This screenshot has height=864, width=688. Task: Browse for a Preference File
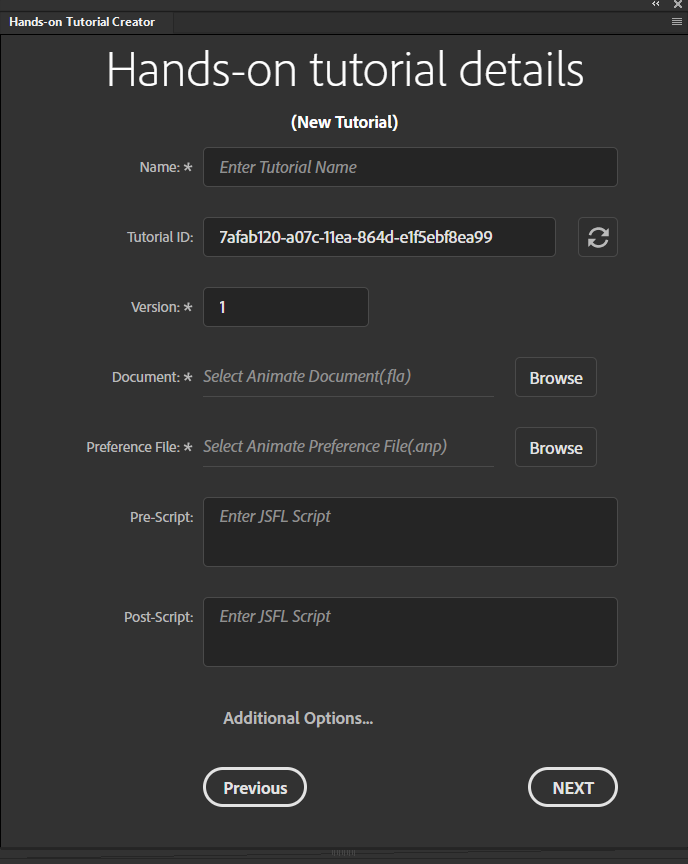click(556, 448)
